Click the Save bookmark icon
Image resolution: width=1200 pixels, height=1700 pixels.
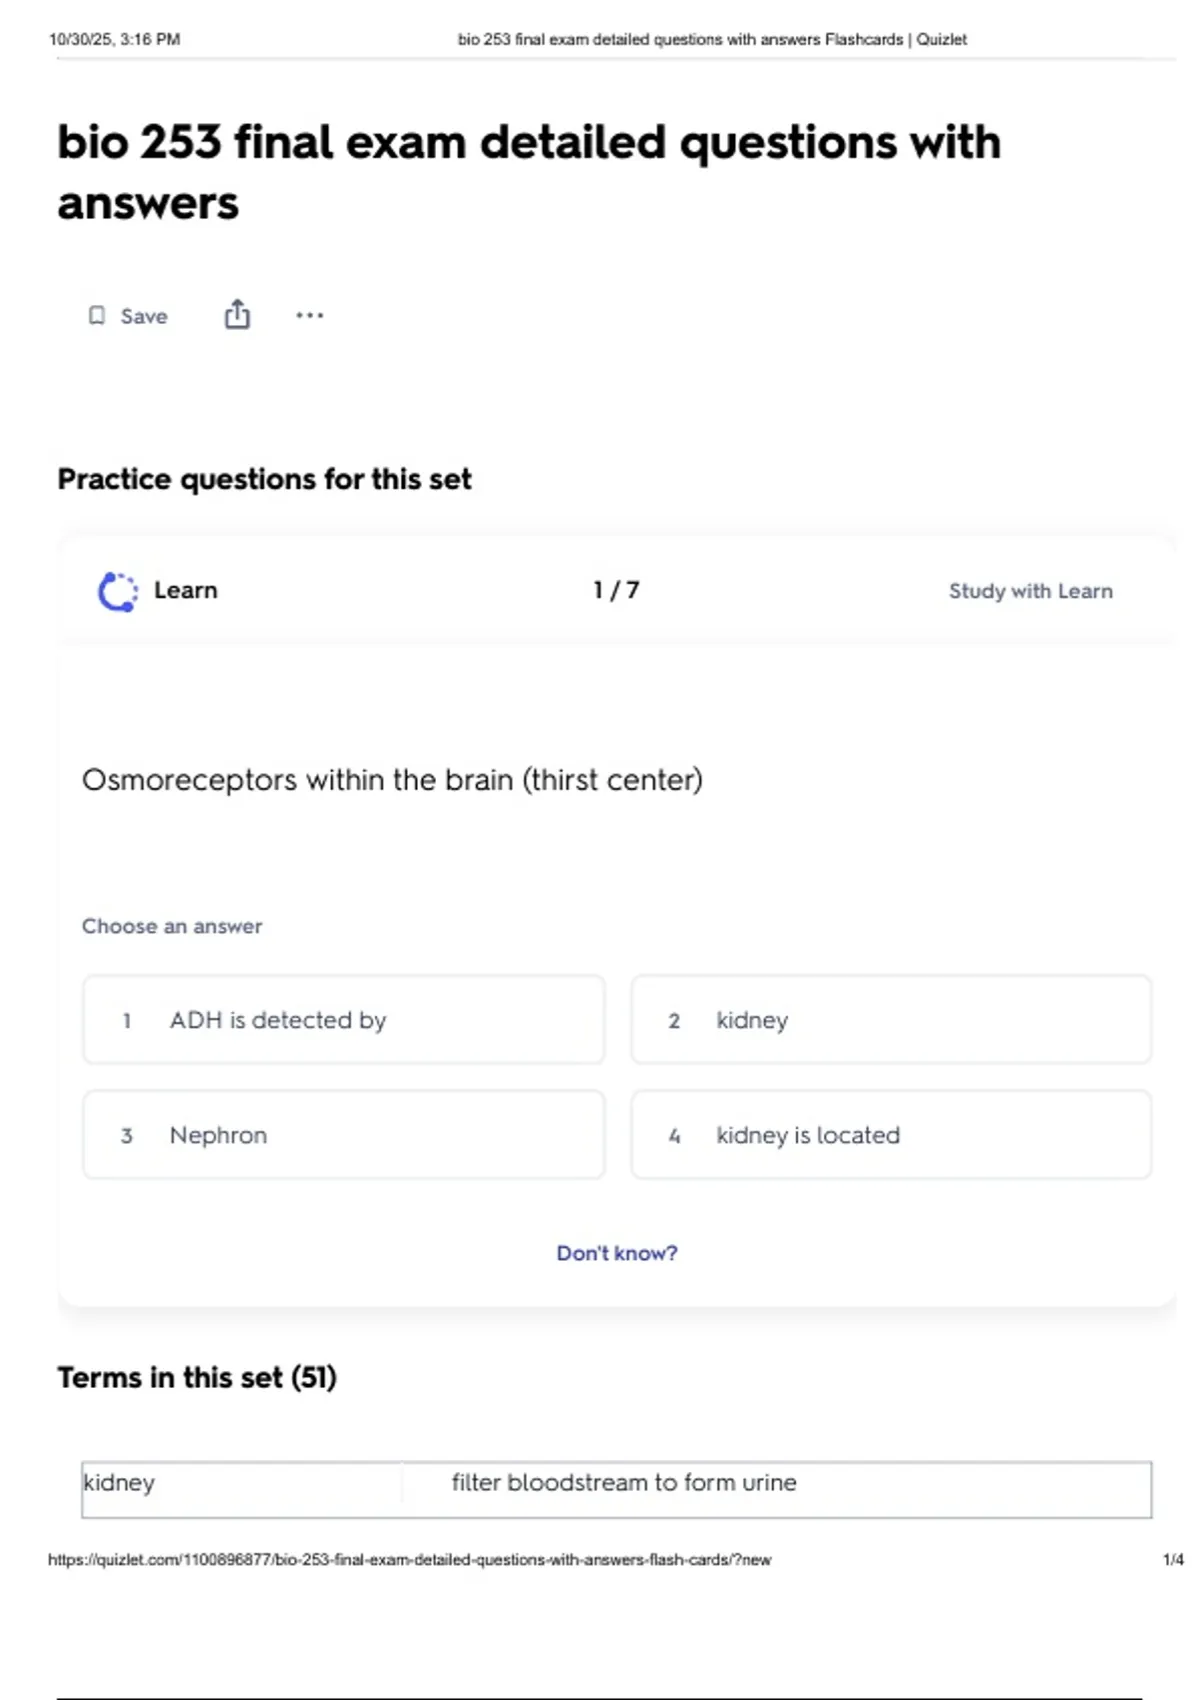[97, 316]
